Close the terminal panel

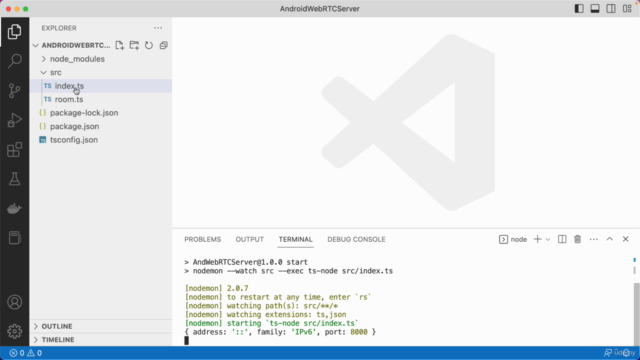point(625,239)
